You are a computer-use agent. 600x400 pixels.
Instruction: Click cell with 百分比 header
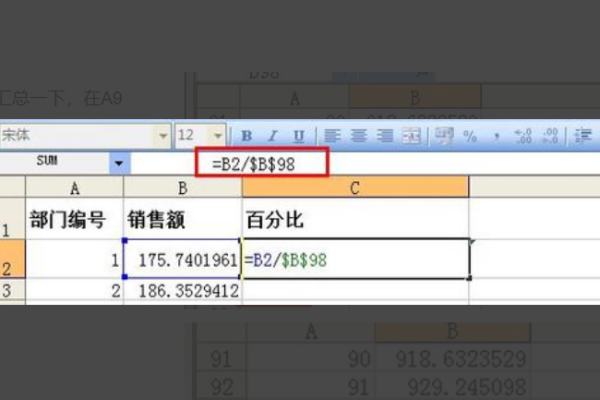[x=355, y=219]
